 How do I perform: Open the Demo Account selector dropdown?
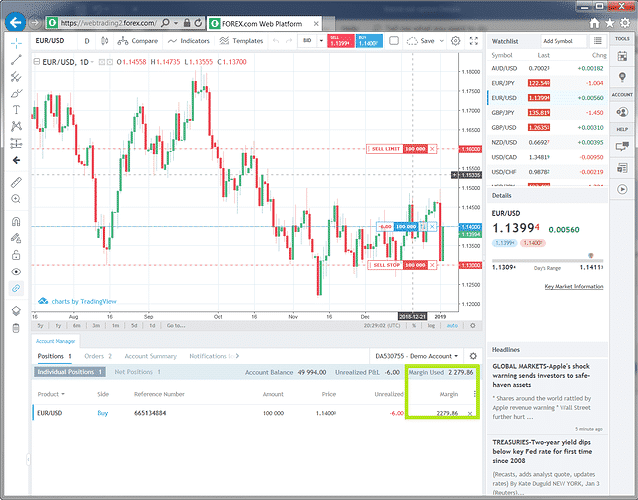[417, 356]
